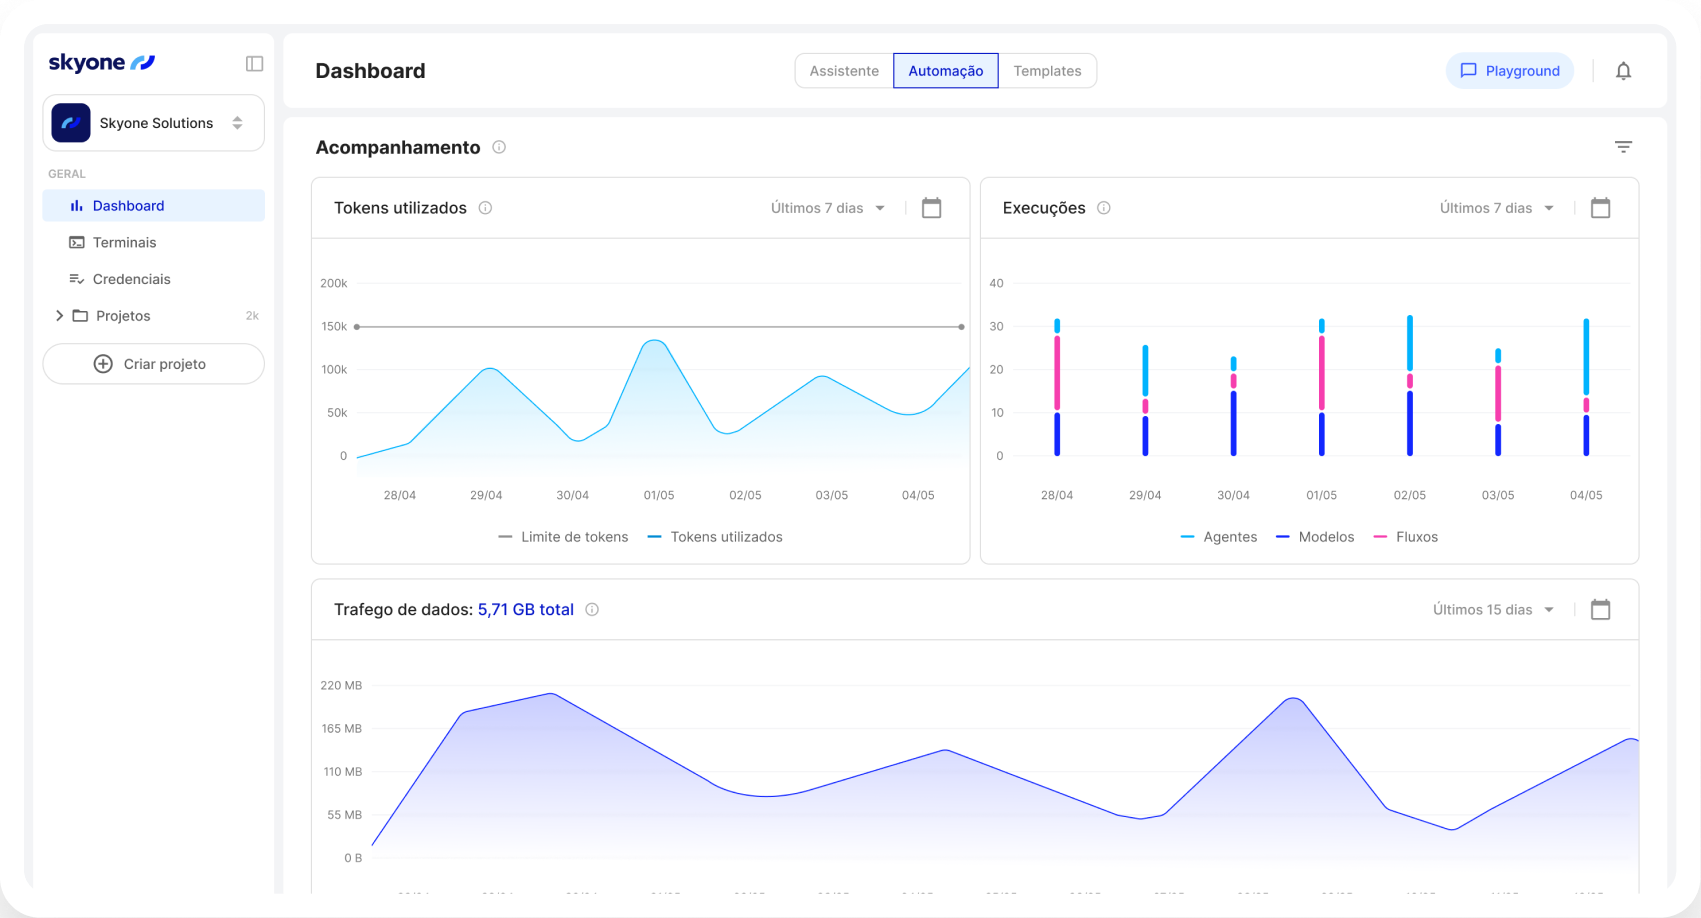The height and width of the screenshot is (918, 1701).
Task: Open notifications bell icon
Action: [x=1623, y=71]
